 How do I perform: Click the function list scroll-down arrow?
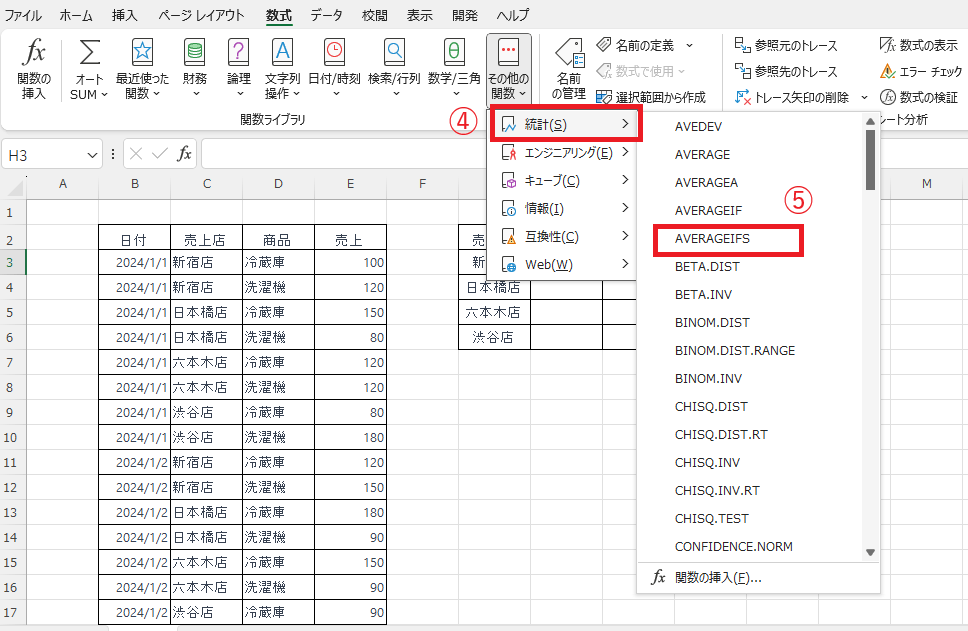(x=870, y=552)
